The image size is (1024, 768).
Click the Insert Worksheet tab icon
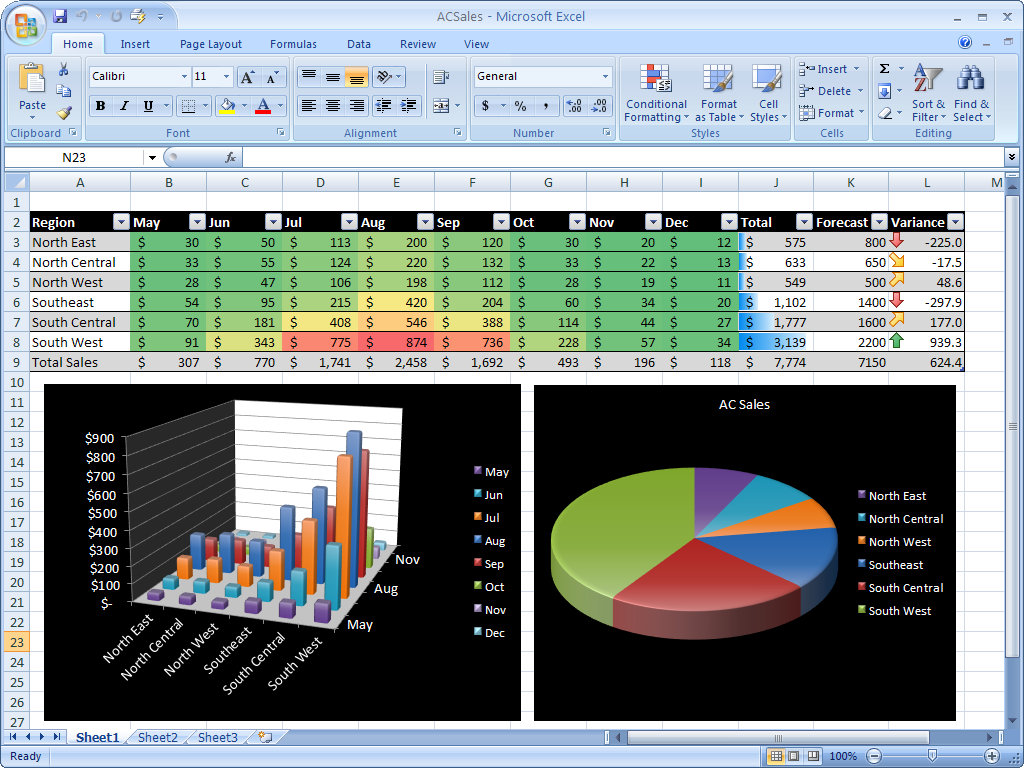(265, 737)
